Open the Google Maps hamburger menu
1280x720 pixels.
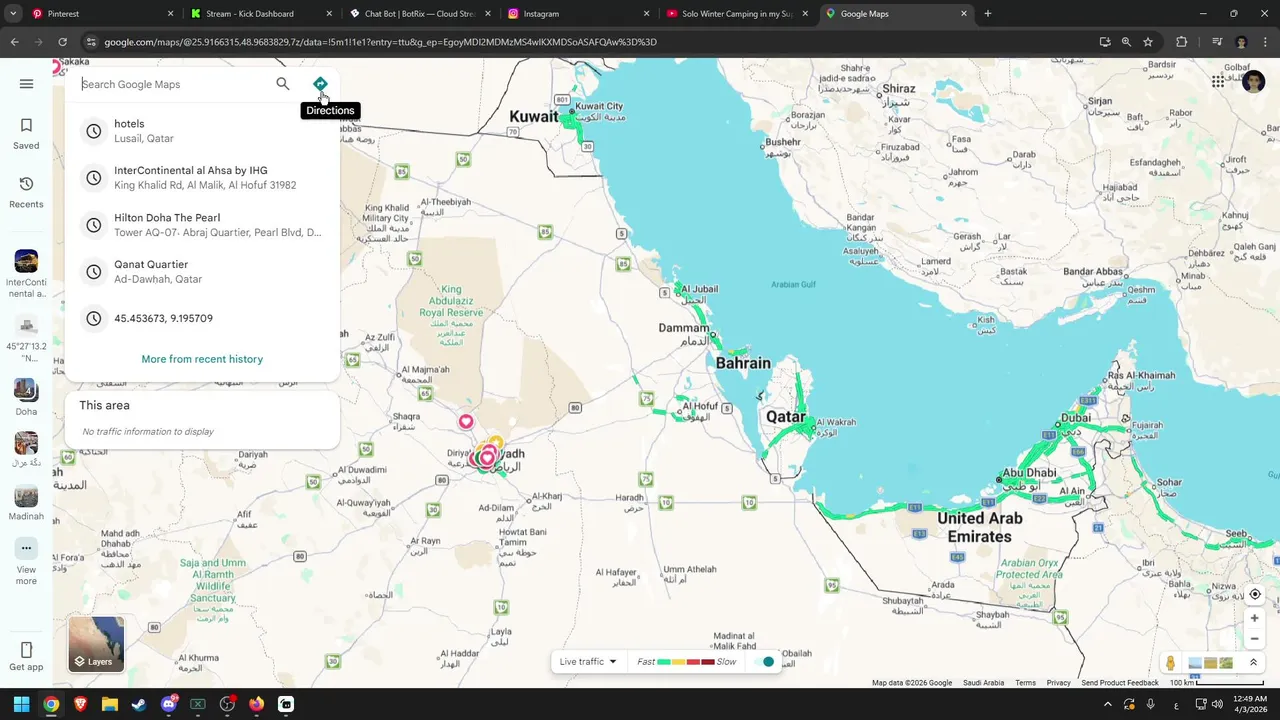point(26,84)
